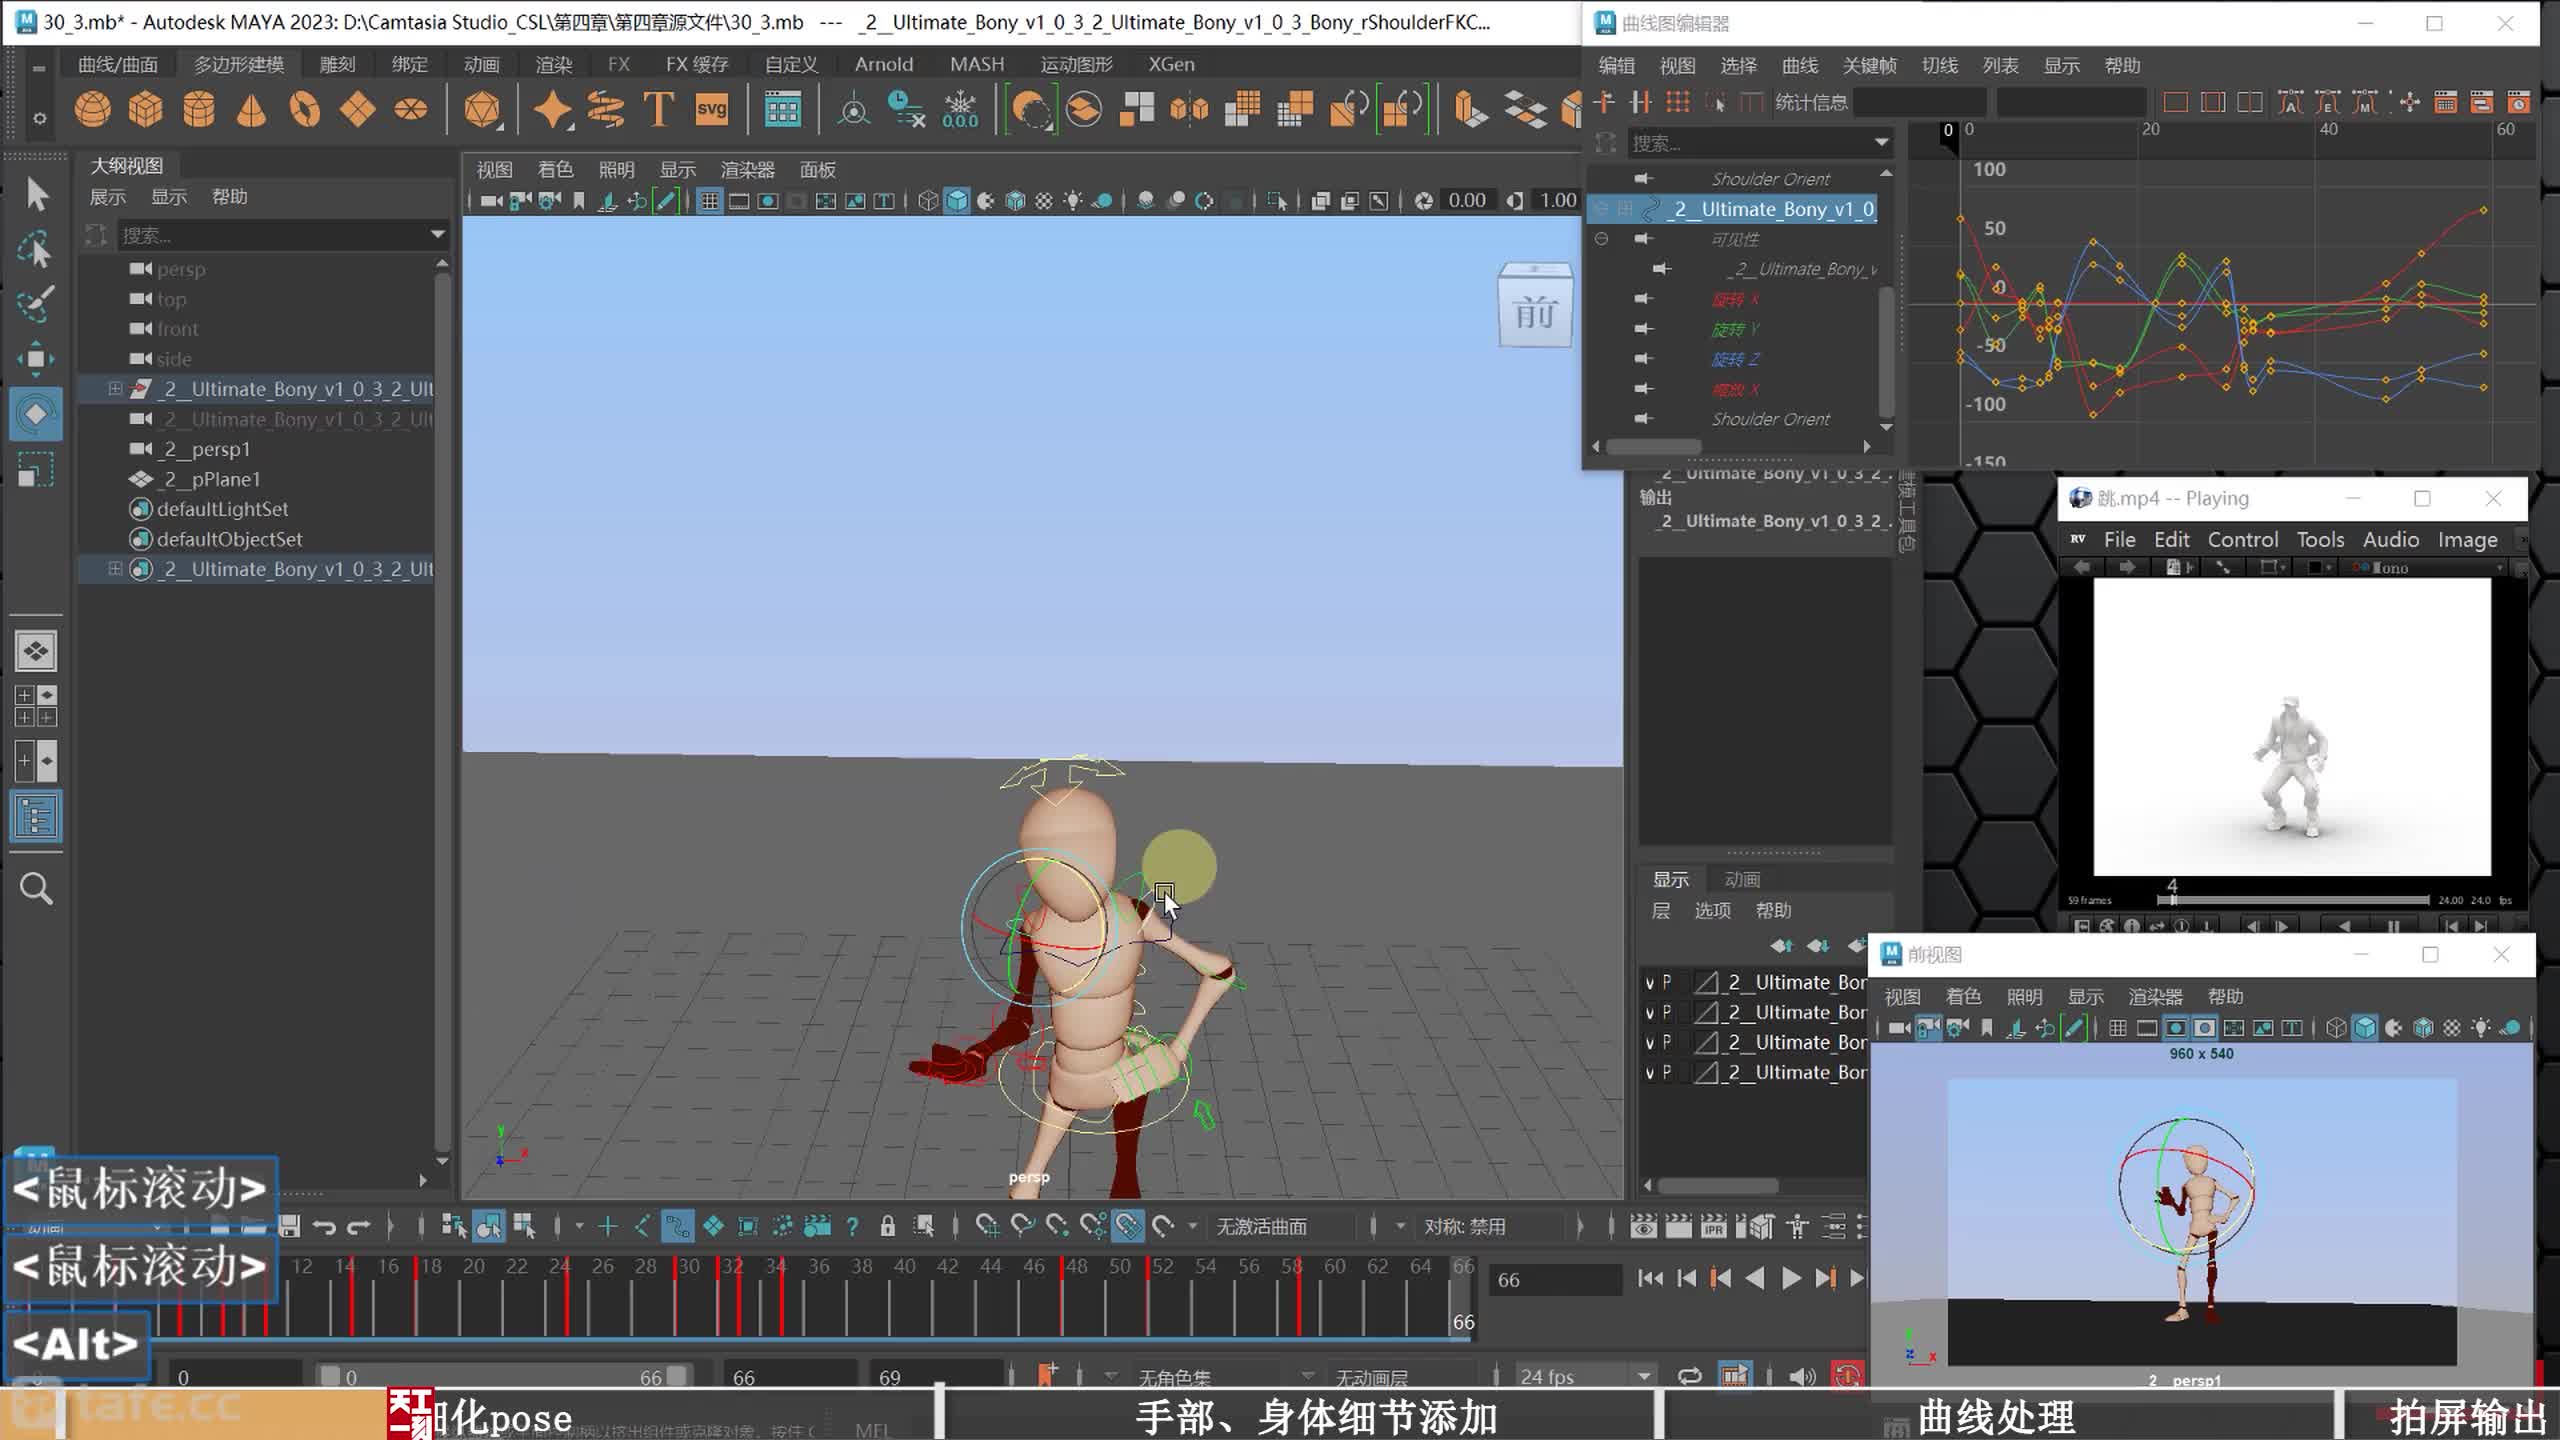2560x1440 pixels.
Task: Toggle loop playback button
Action: 1690,1376
